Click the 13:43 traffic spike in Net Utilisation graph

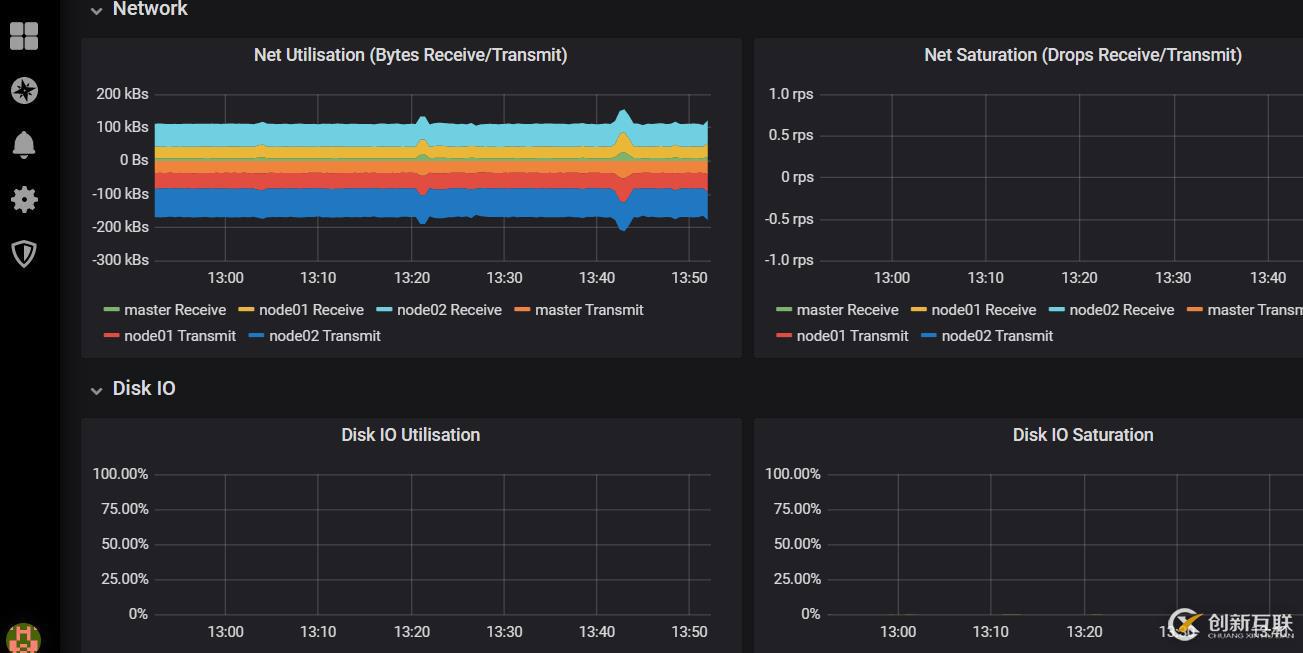pos(624,168)
